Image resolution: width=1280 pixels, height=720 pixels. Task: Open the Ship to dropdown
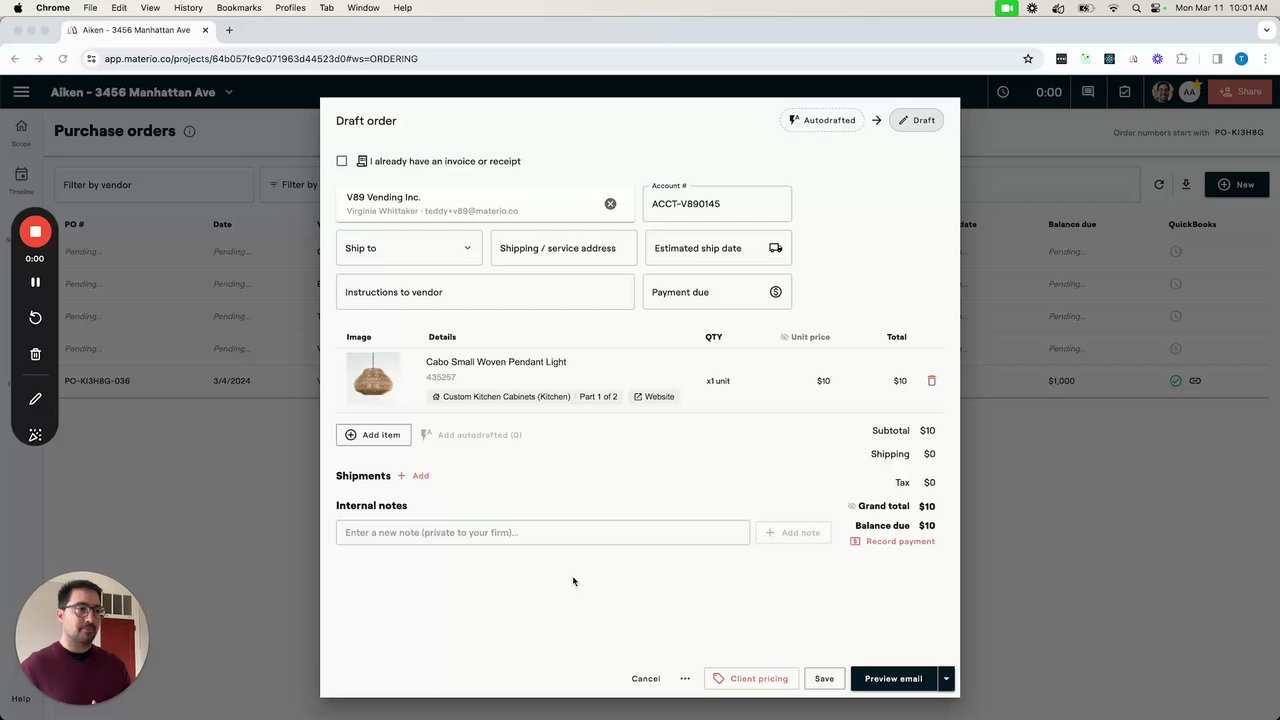click(x=409, y=248)
